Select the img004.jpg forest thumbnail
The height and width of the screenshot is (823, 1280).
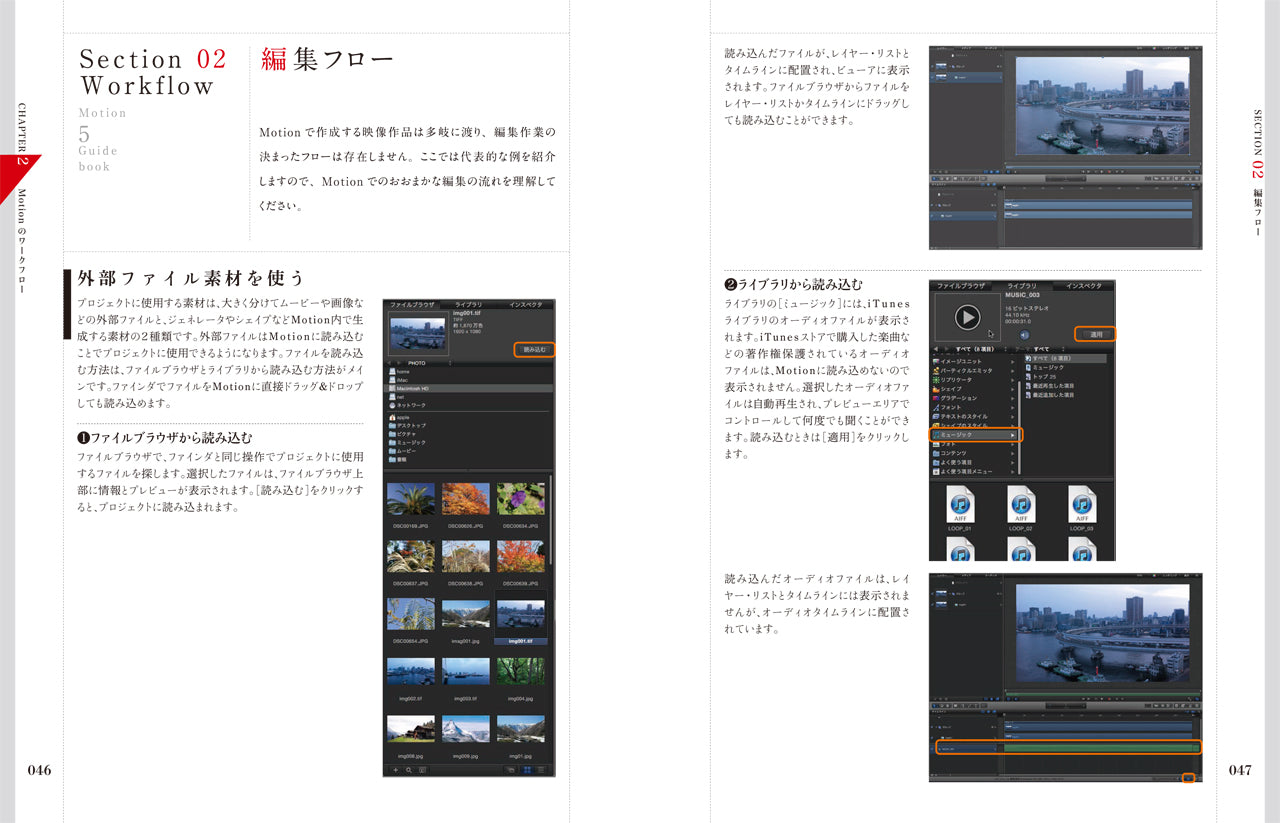tap(521, 672)
